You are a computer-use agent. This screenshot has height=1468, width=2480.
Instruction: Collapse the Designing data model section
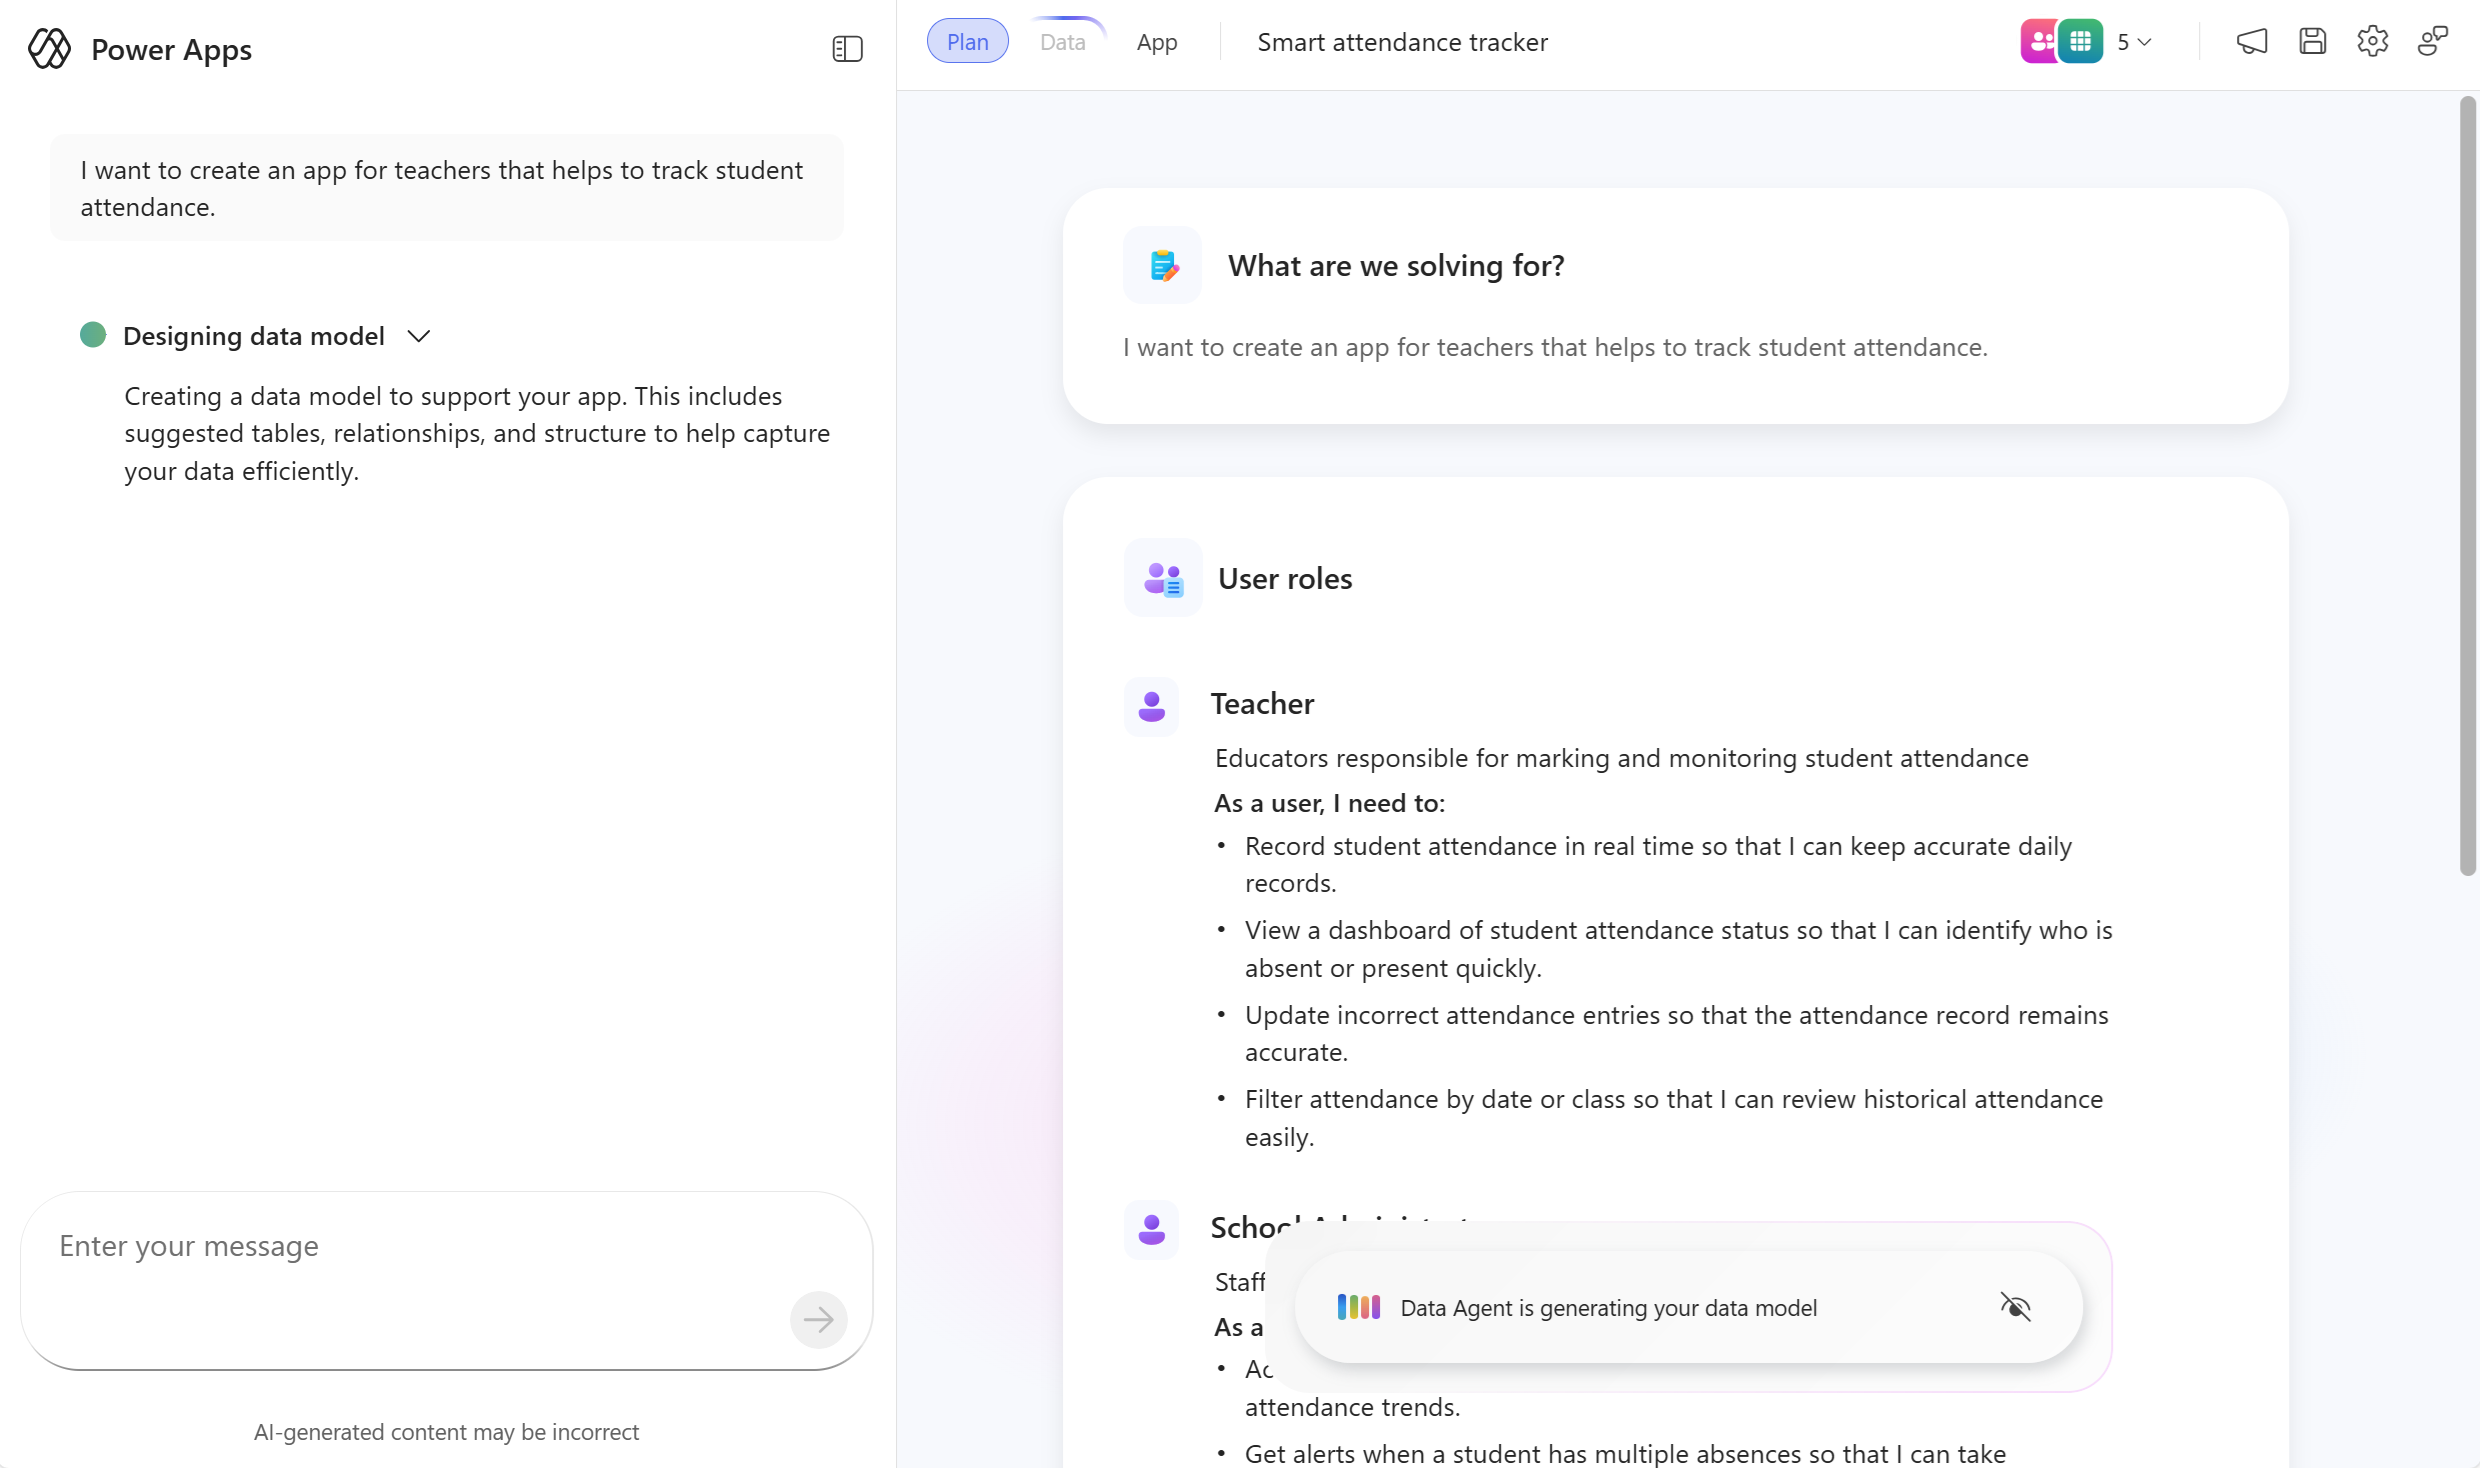pos(419,336)
